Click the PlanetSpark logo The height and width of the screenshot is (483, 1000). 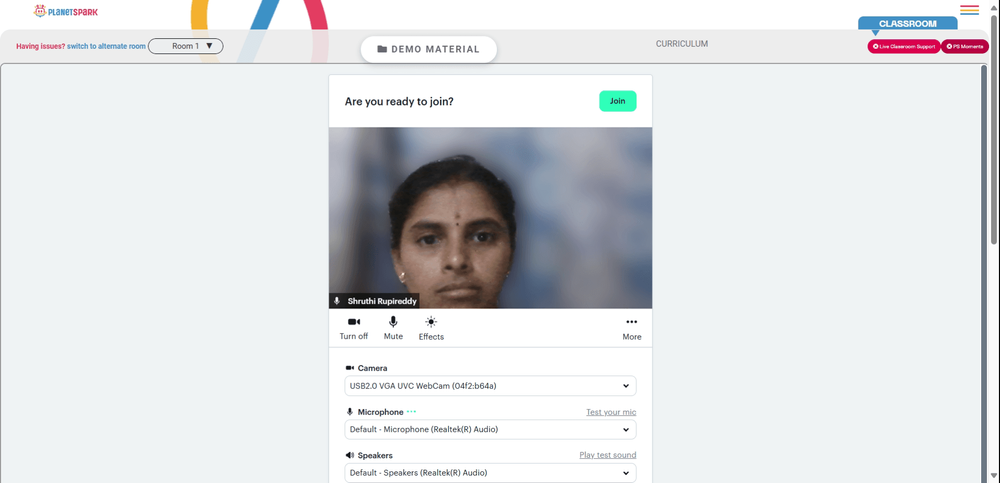66,11
